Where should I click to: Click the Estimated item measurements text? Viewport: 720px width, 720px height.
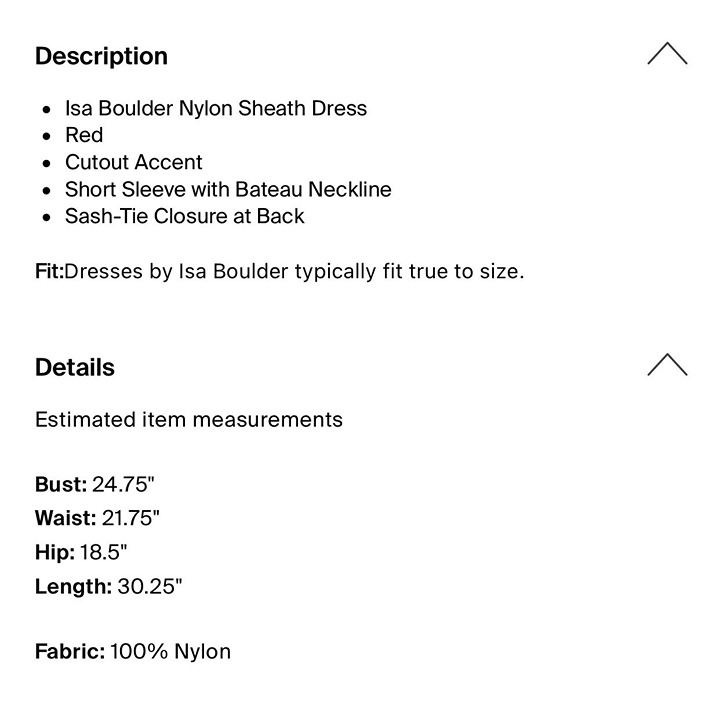coord(189,420)
